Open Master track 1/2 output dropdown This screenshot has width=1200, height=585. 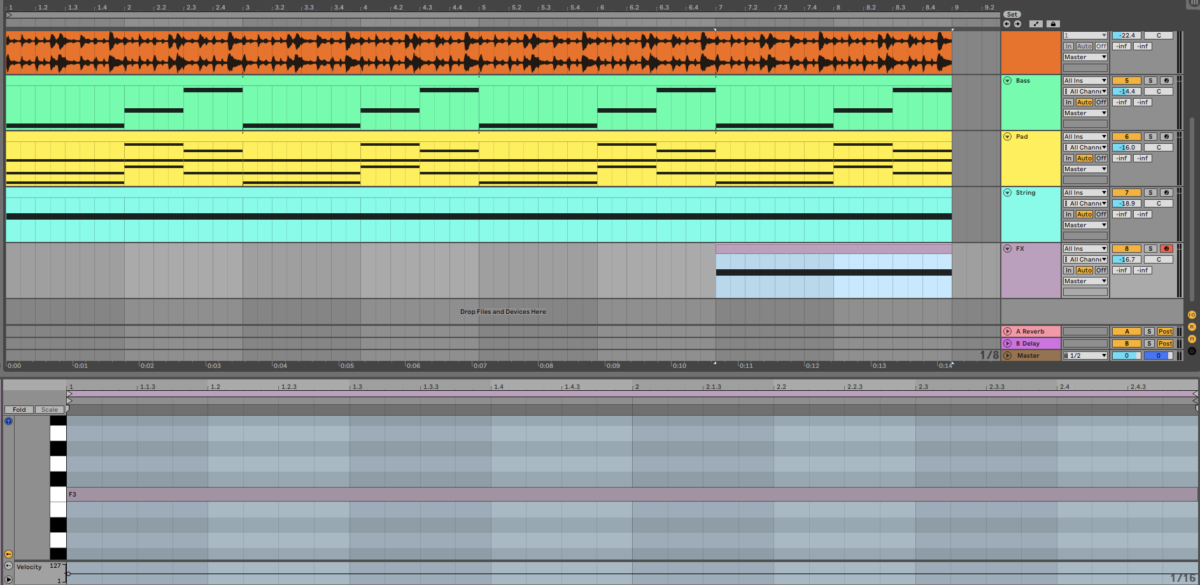(x=1086, y=355)
